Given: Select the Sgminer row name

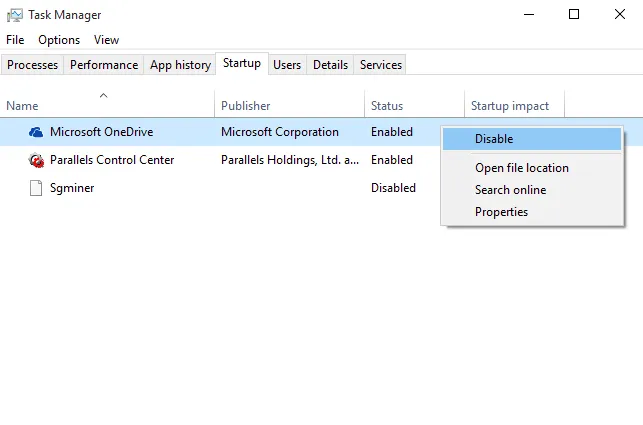Looking at the screenshot, I should click(72, 188).
